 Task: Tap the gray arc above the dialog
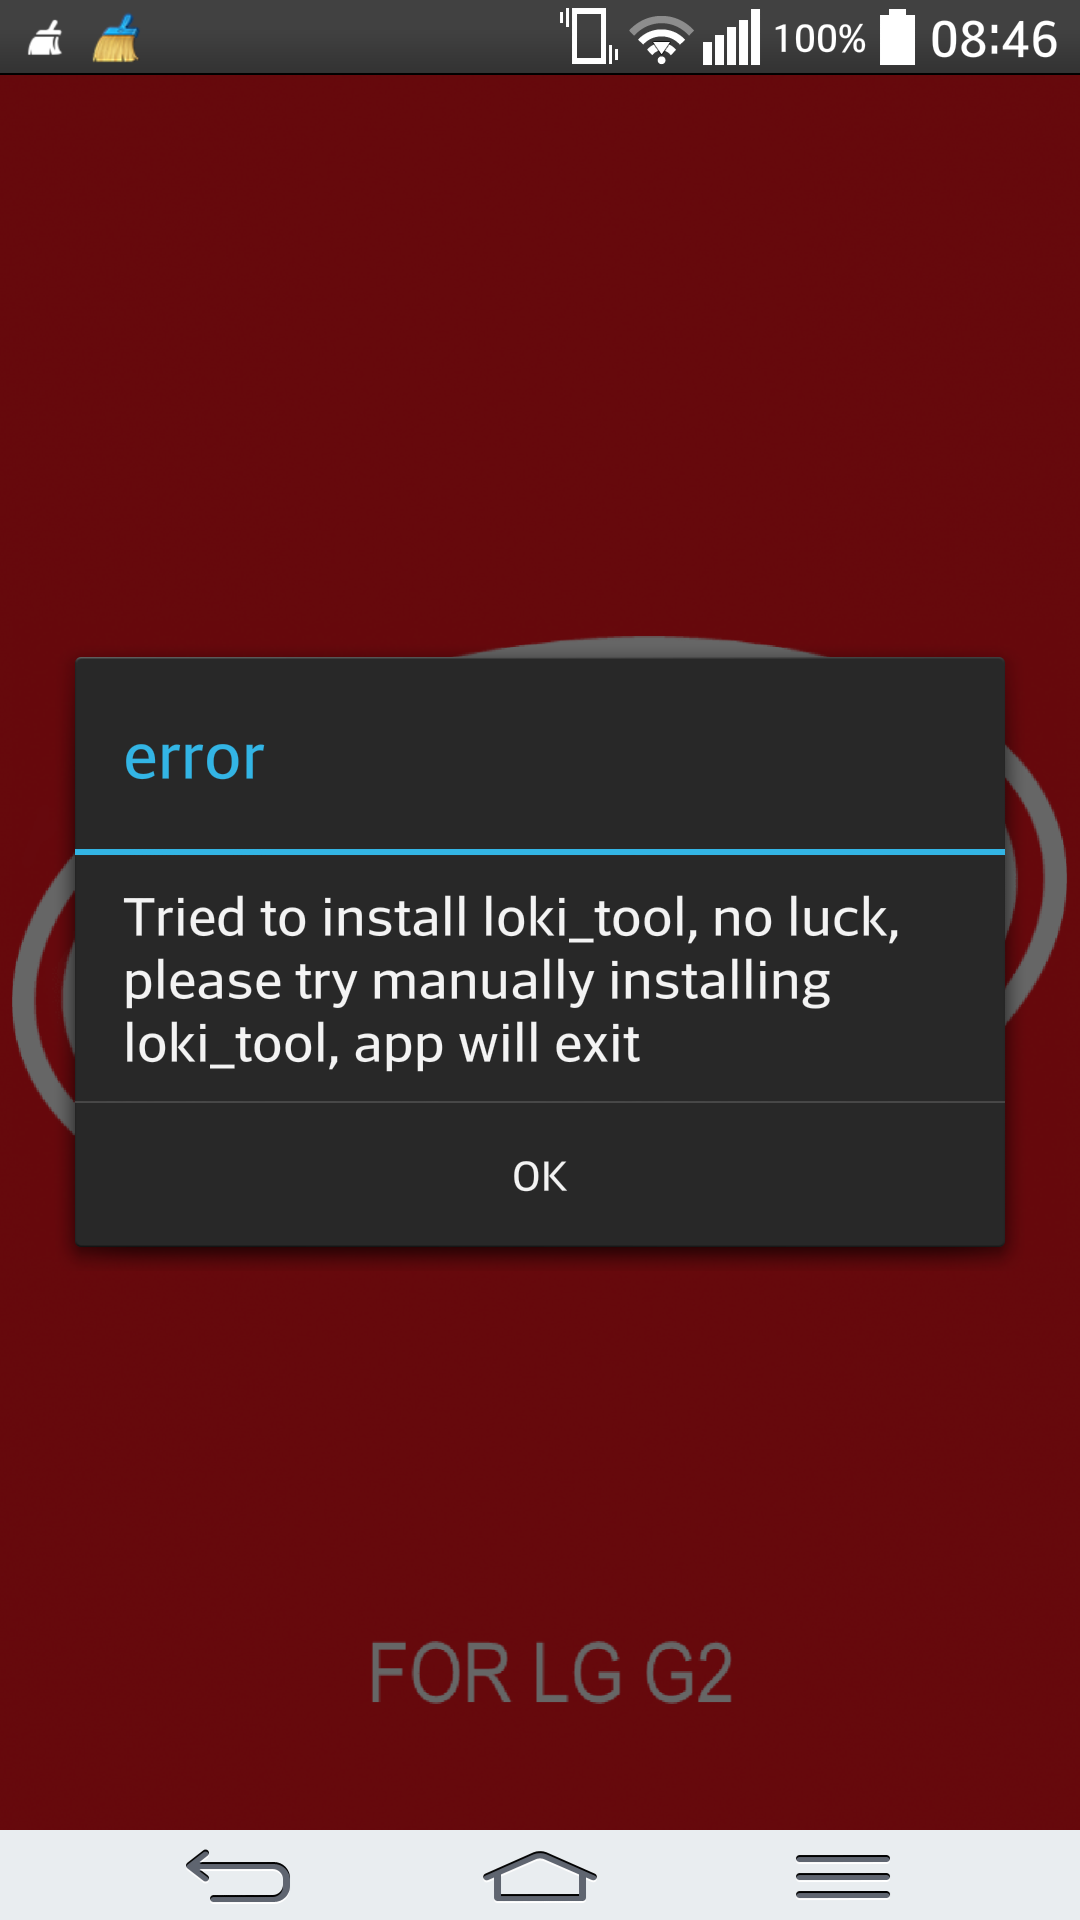[645, 647]
